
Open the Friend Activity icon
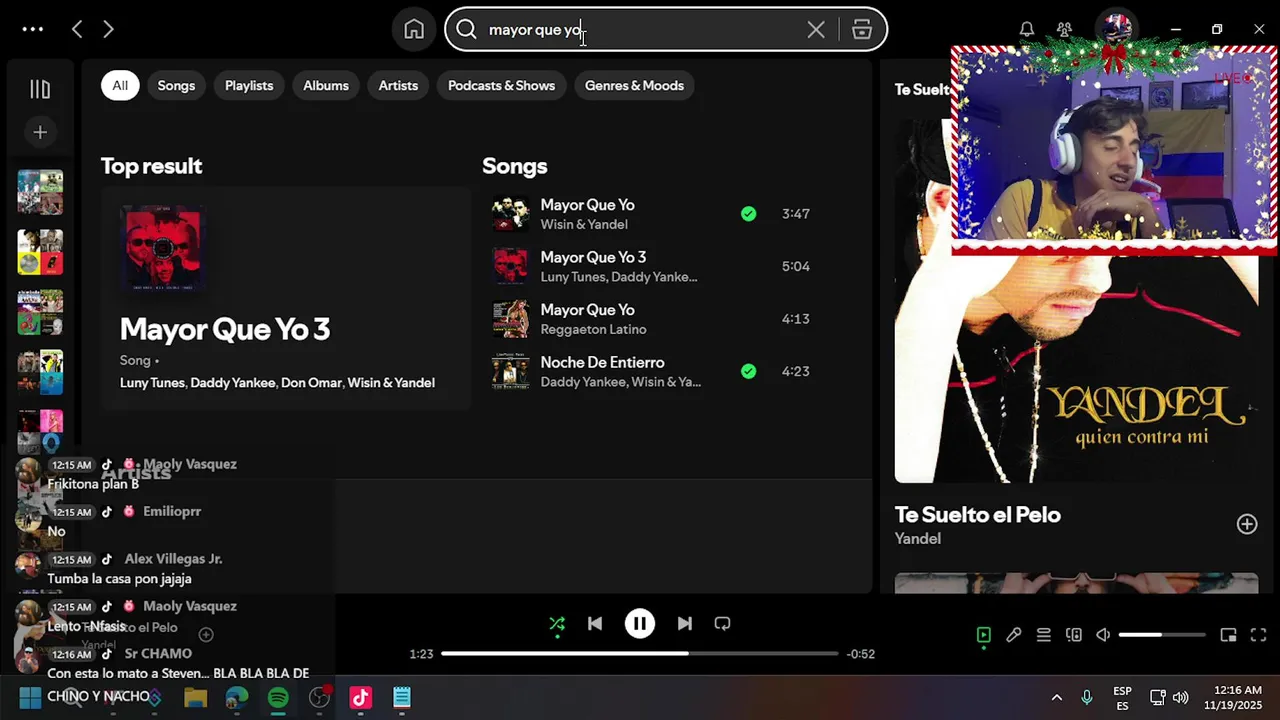pos(1065,29)
